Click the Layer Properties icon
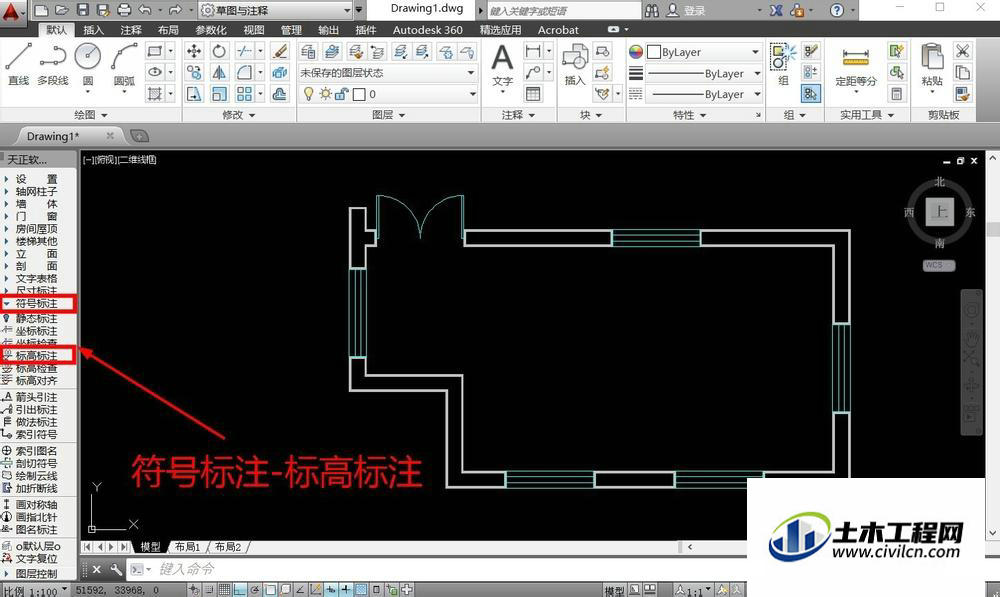Viewport: 1000px width, 597px height. [x=308, y=51]
